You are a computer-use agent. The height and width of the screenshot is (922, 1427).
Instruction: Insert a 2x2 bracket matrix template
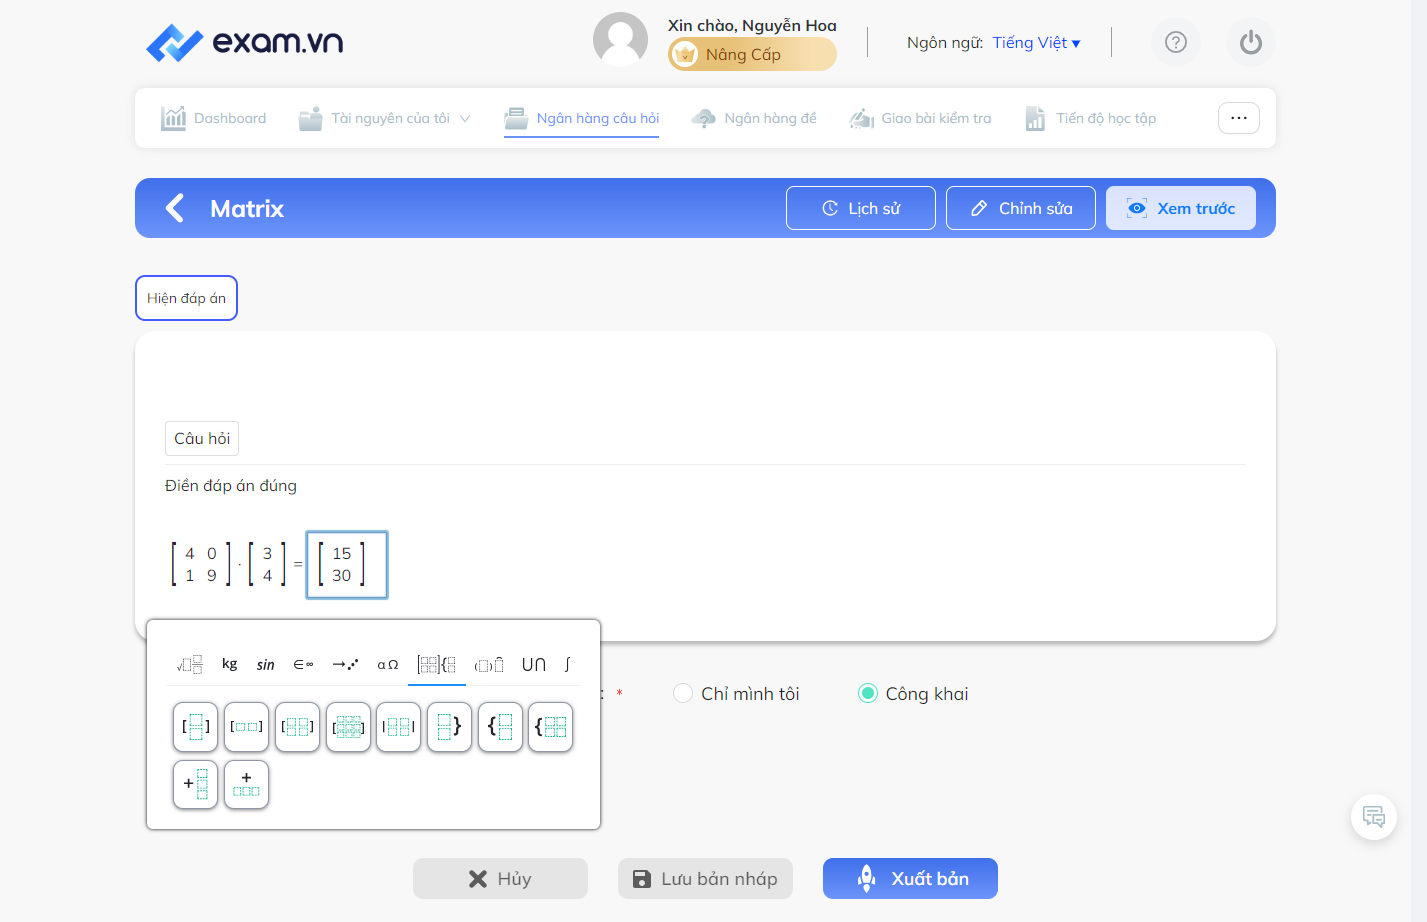click(297, 727)
